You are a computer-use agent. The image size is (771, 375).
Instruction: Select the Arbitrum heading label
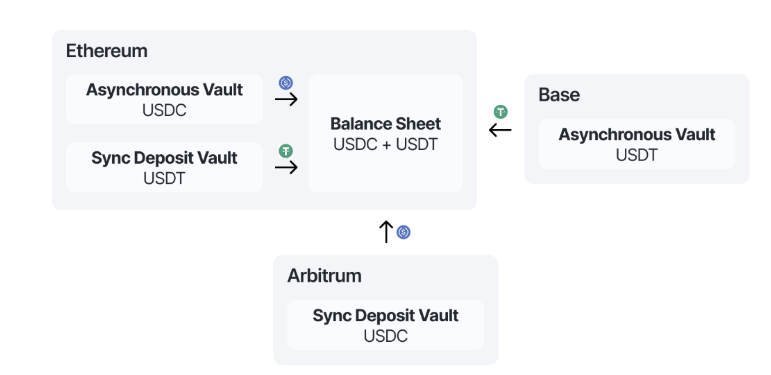pos(324,276)
